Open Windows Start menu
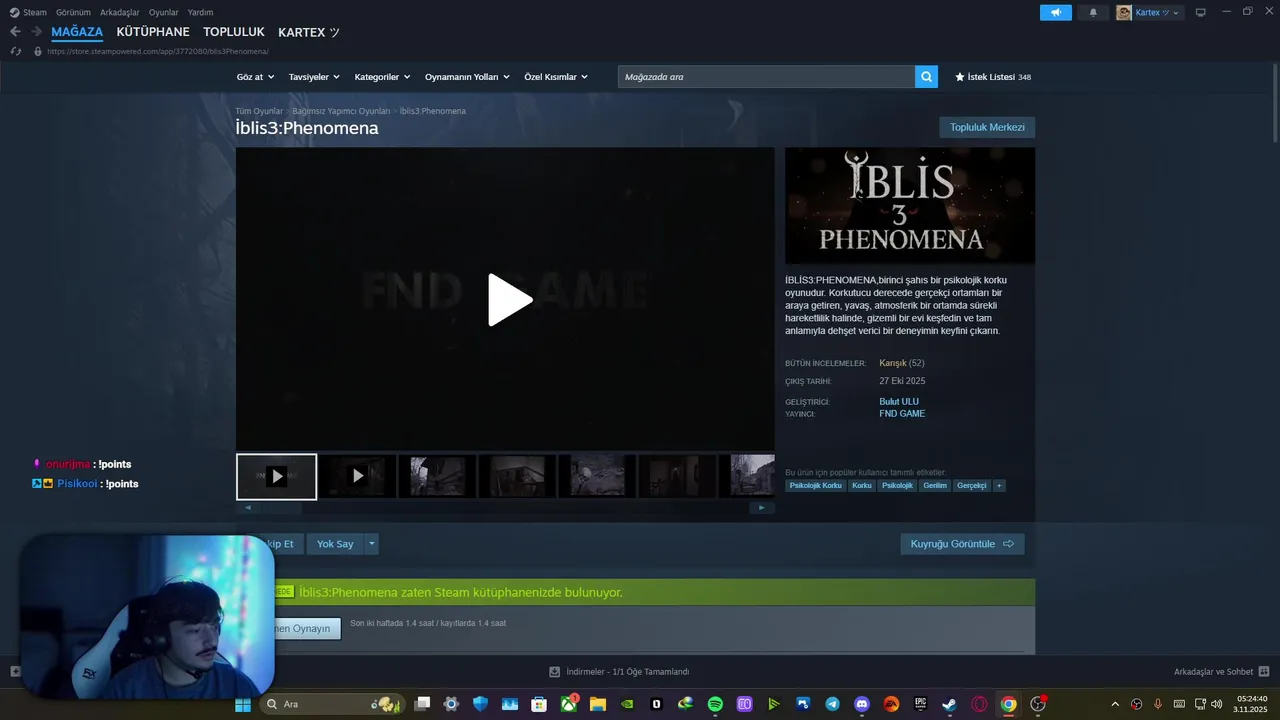This screenshot has height=720, width=1280. pos(242,704)
